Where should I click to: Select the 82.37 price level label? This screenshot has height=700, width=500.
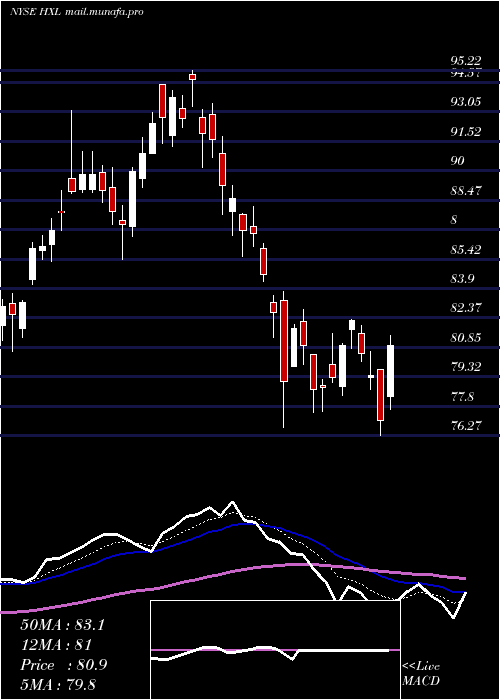pos(466,308)
